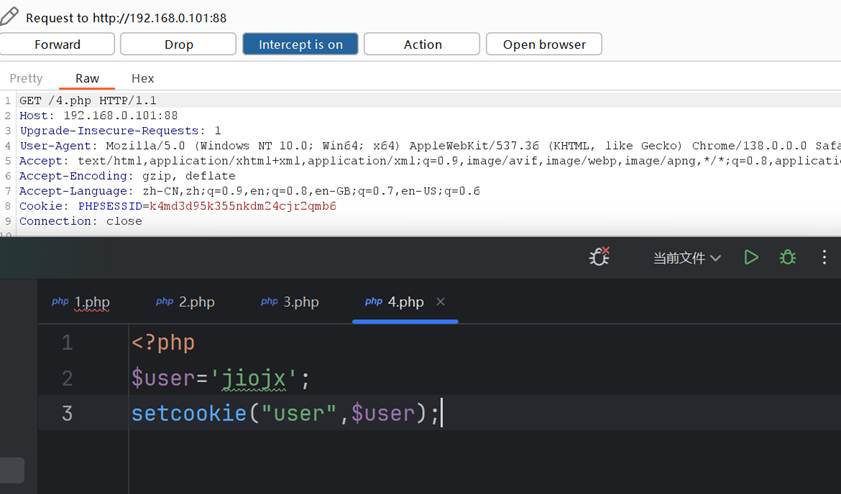
Task: Click the php file icon on 1.php tab
Action: point(60,301)
